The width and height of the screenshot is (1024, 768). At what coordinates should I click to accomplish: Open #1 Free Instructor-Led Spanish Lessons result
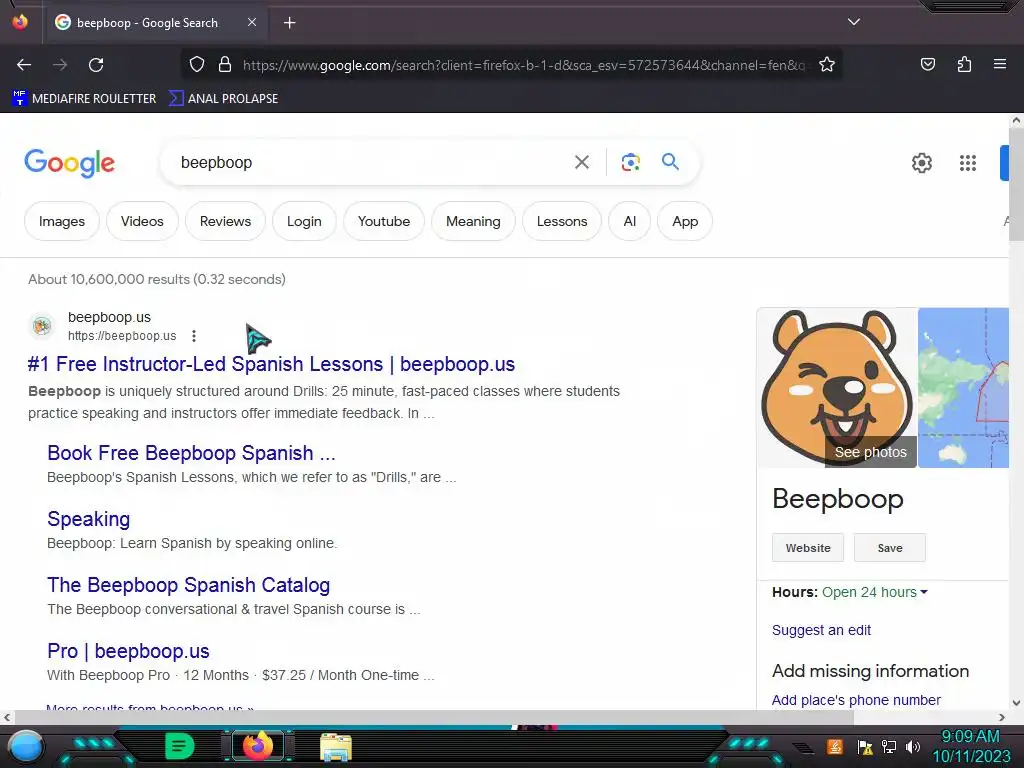click(271, 364)
